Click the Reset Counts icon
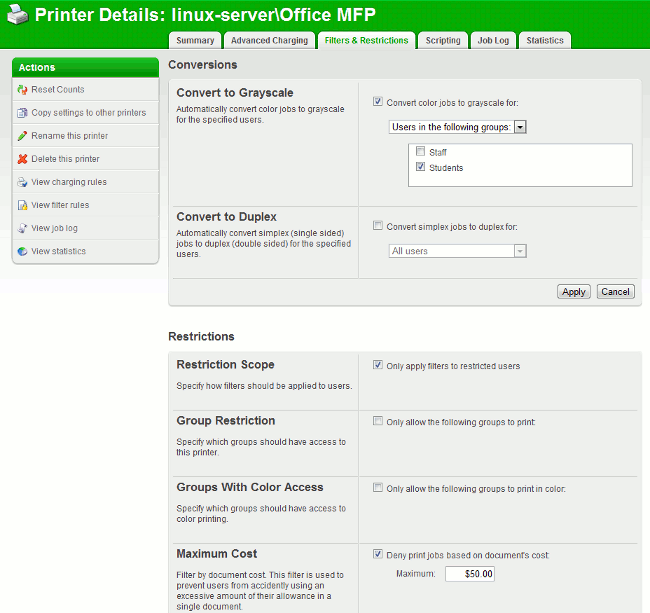The image size is (650, 613). click(x=22, y=90)
